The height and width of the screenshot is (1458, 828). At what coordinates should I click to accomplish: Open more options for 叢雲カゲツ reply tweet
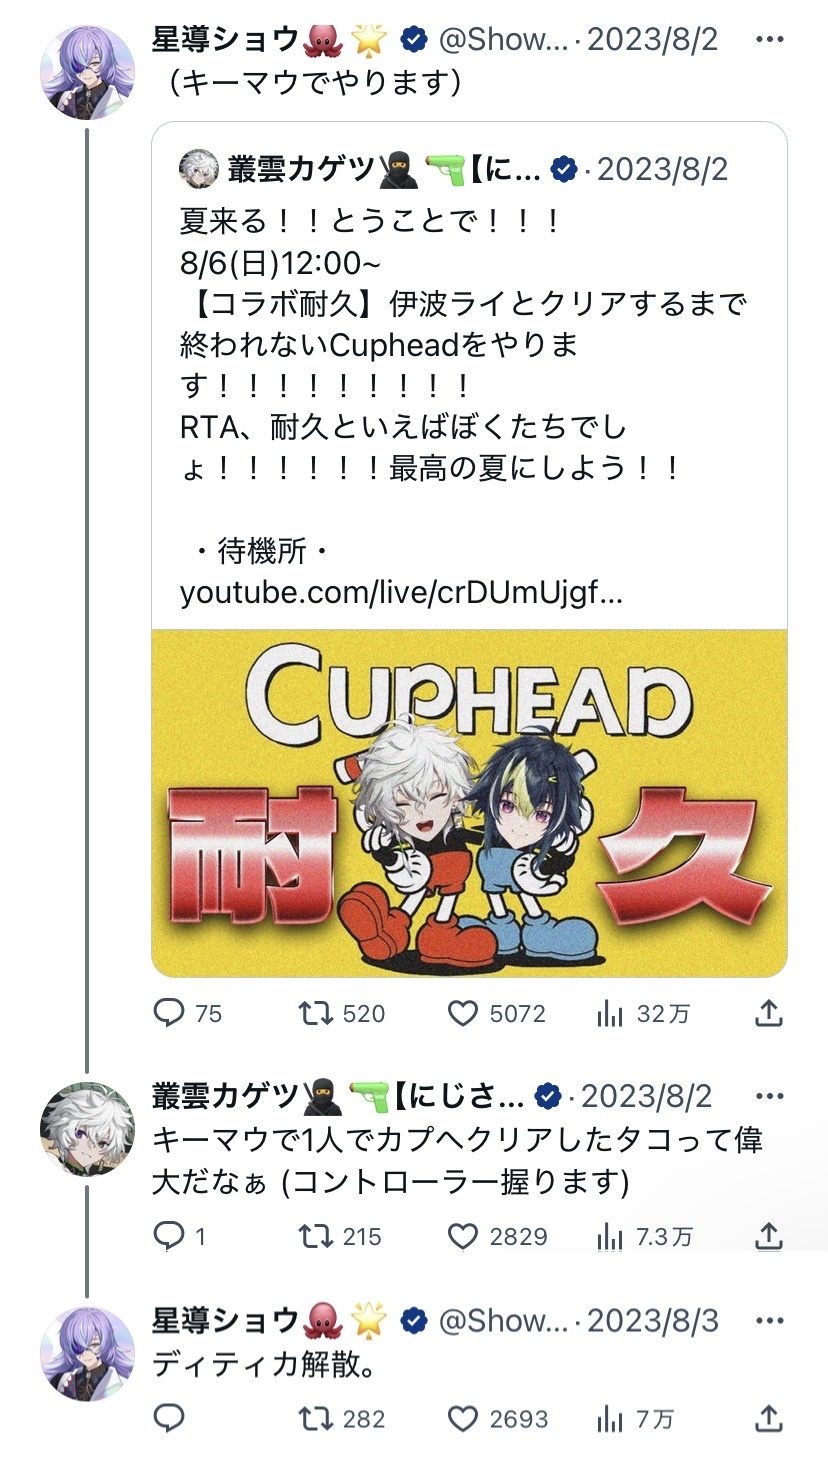768,1096
